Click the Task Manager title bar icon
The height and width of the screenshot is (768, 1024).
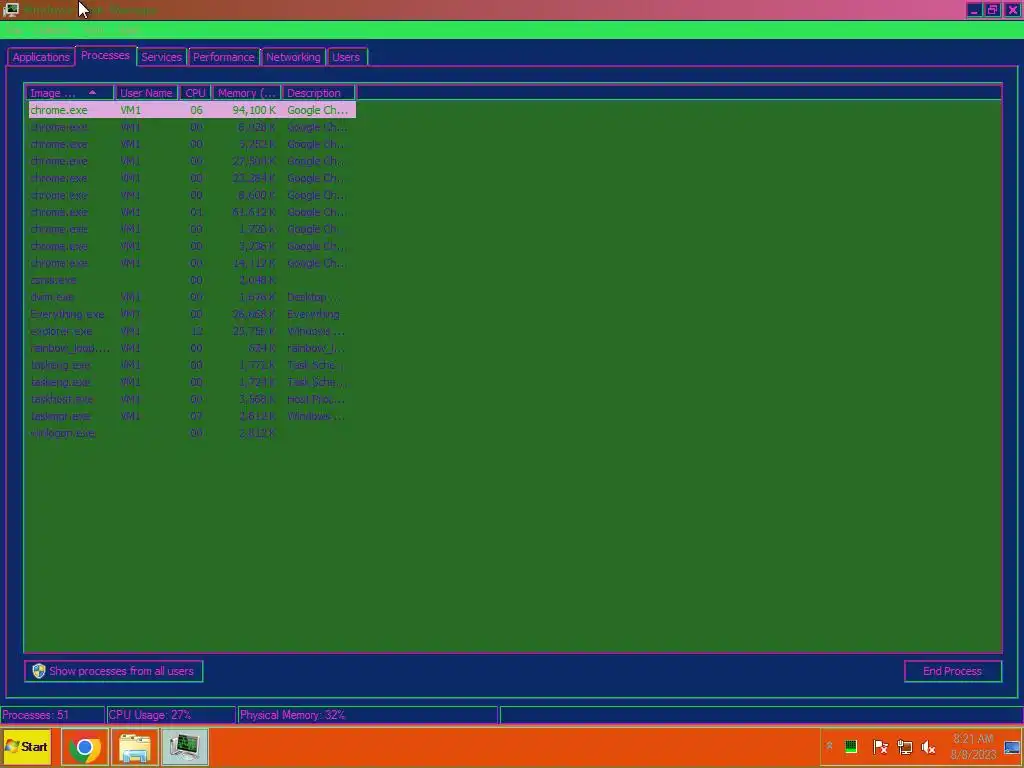(x=10, y=10)
